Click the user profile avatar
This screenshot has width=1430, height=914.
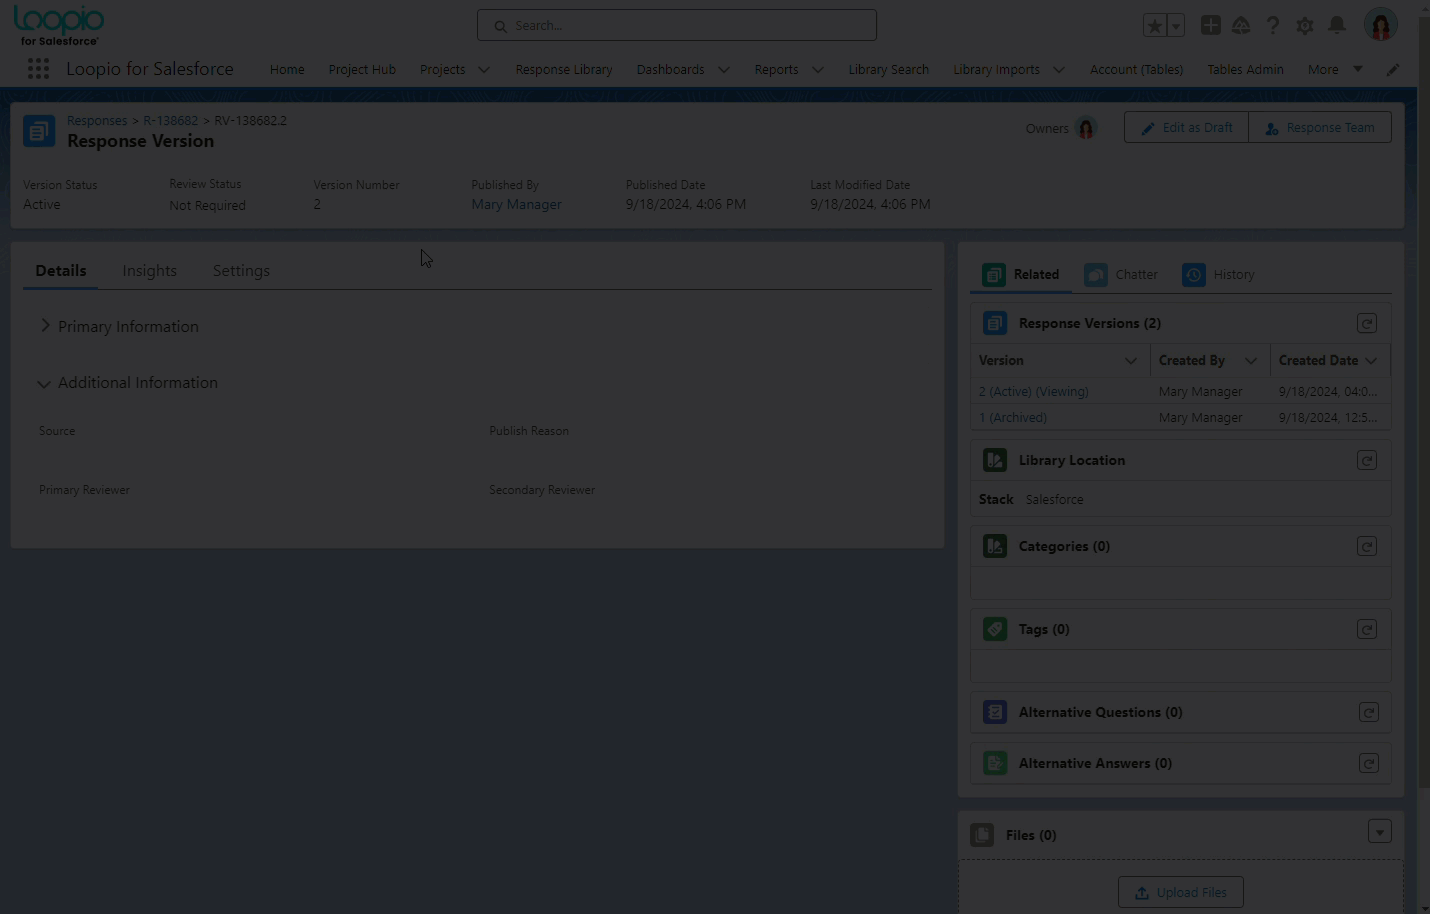[1381, 25]
